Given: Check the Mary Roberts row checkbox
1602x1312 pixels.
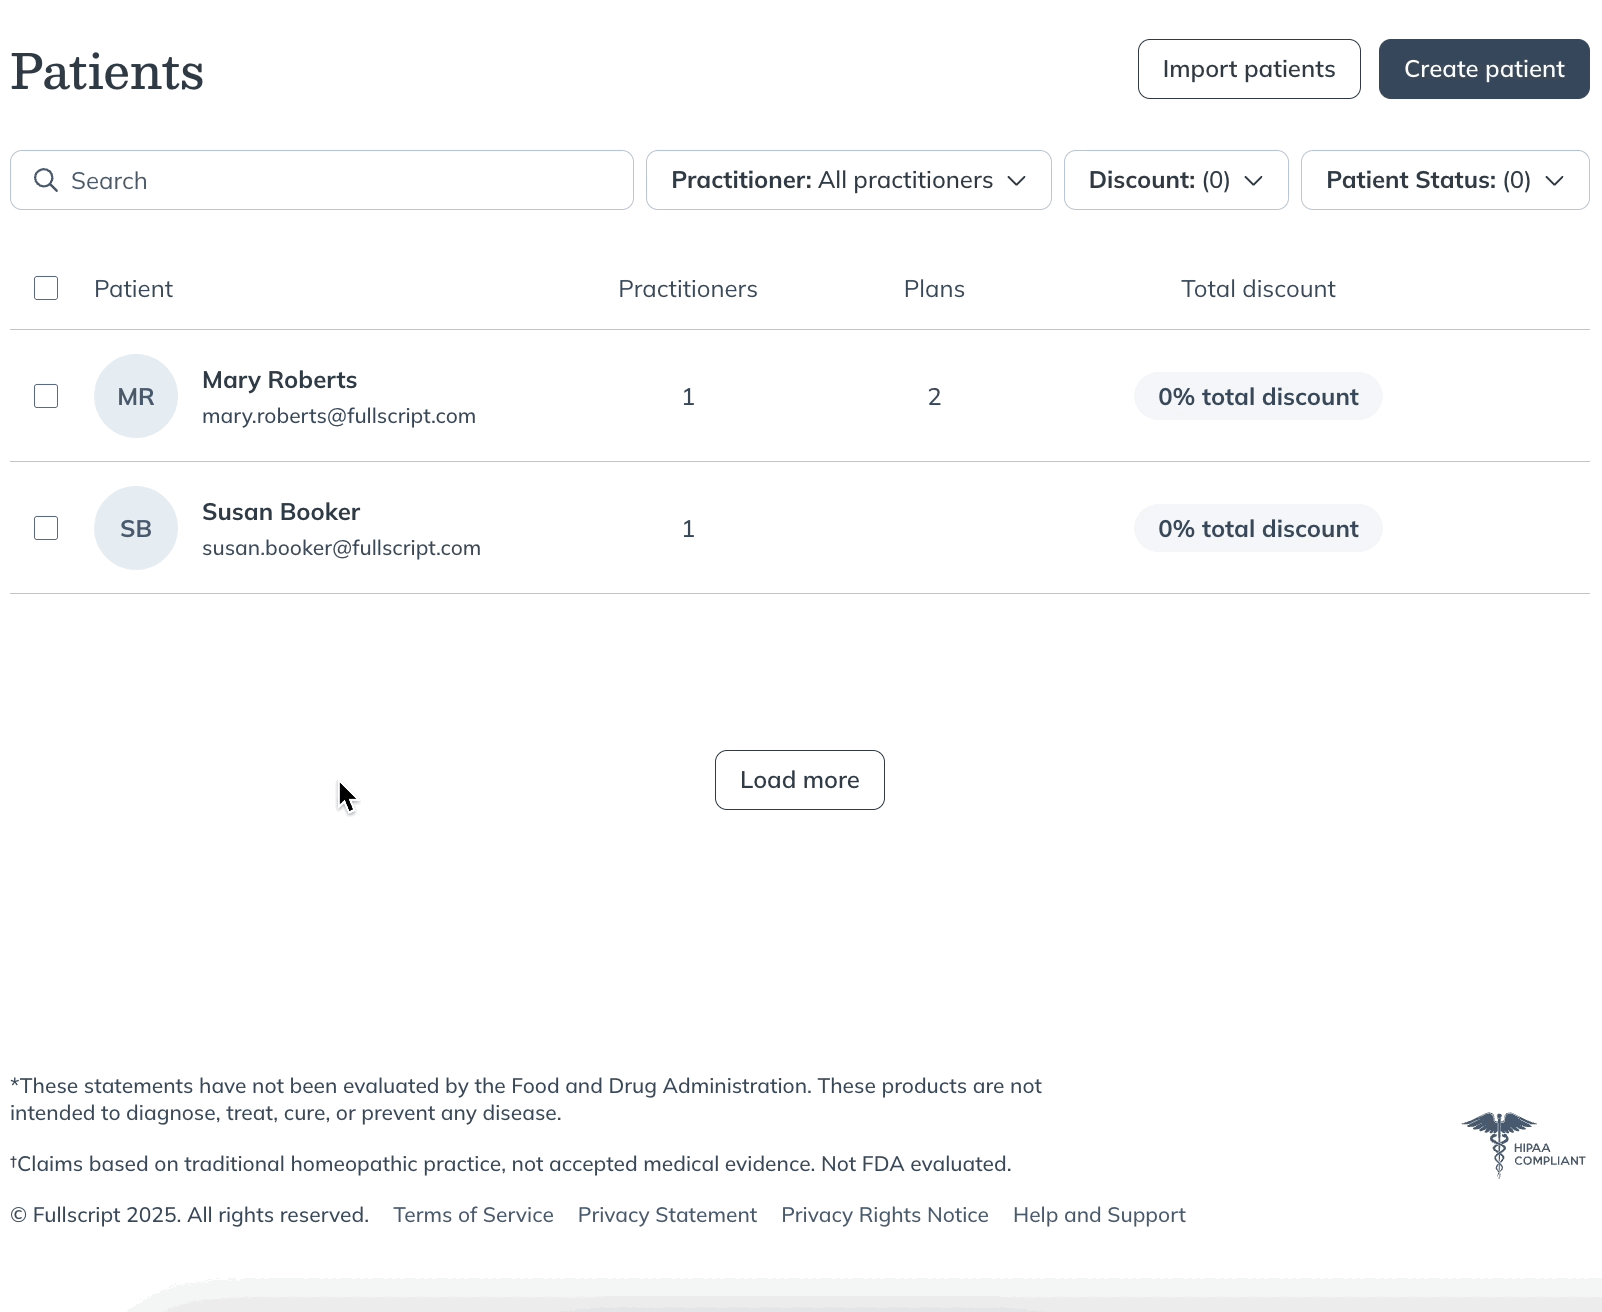Looking at the screenshot, I should pyautogui.click(x=46, y=396).
